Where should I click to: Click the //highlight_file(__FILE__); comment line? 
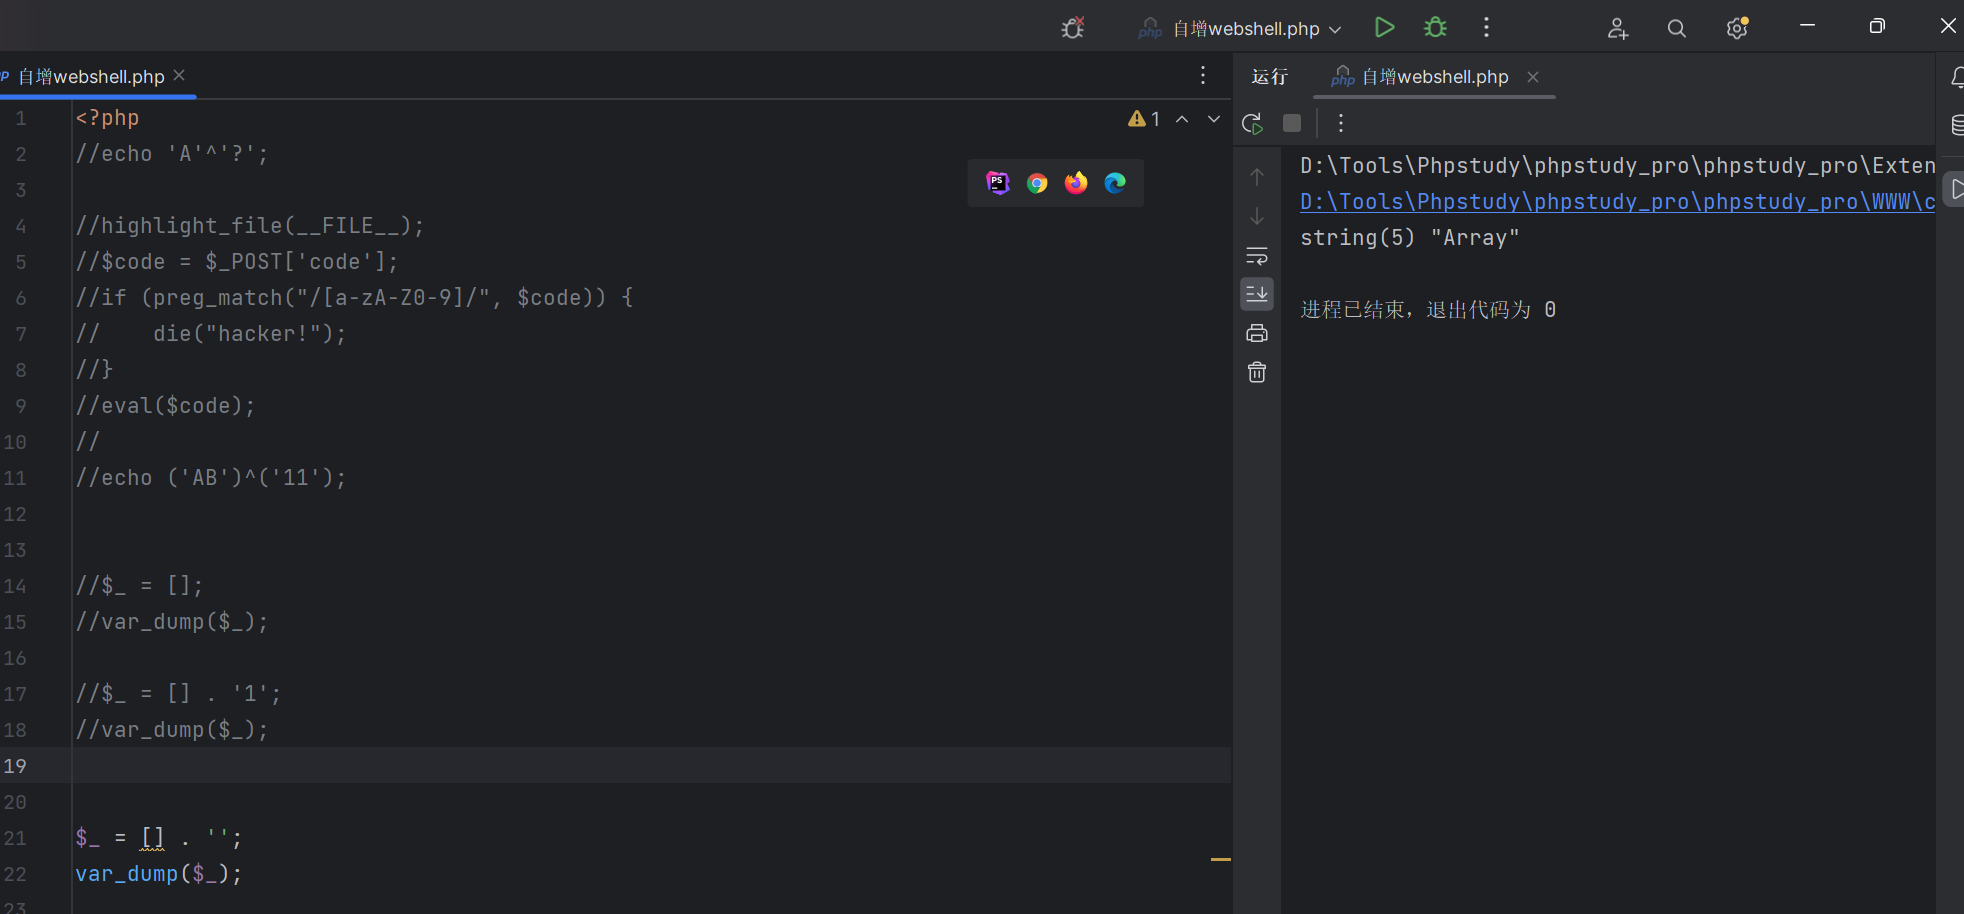250,225
